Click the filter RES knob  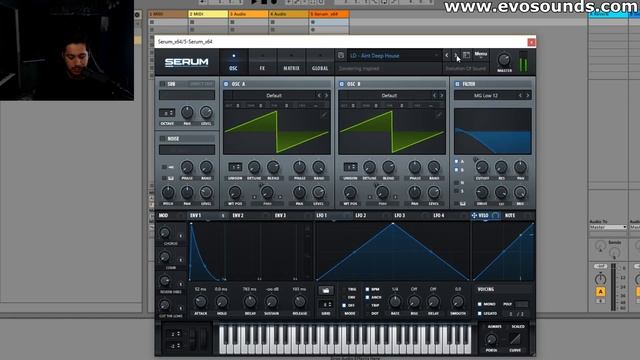[501, 167]
